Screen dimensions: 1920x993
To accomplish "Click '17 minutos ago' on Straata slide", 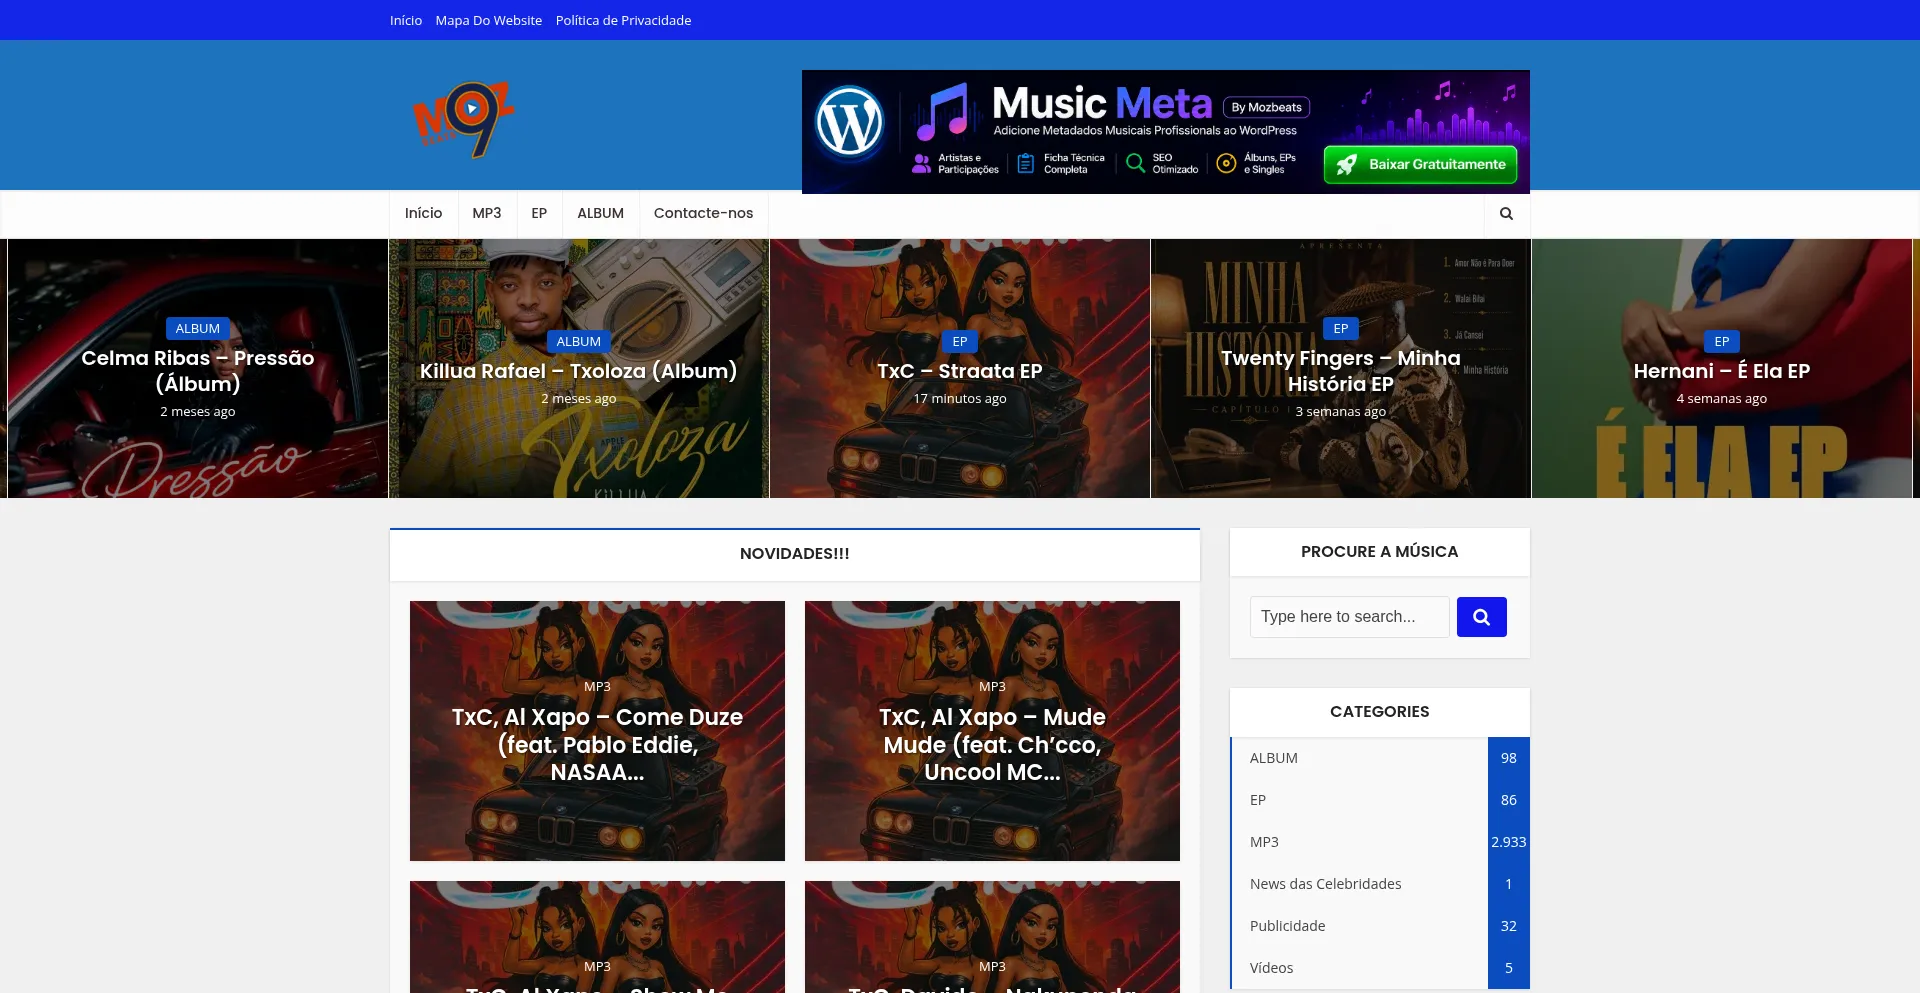I will [x=960, y=399].
